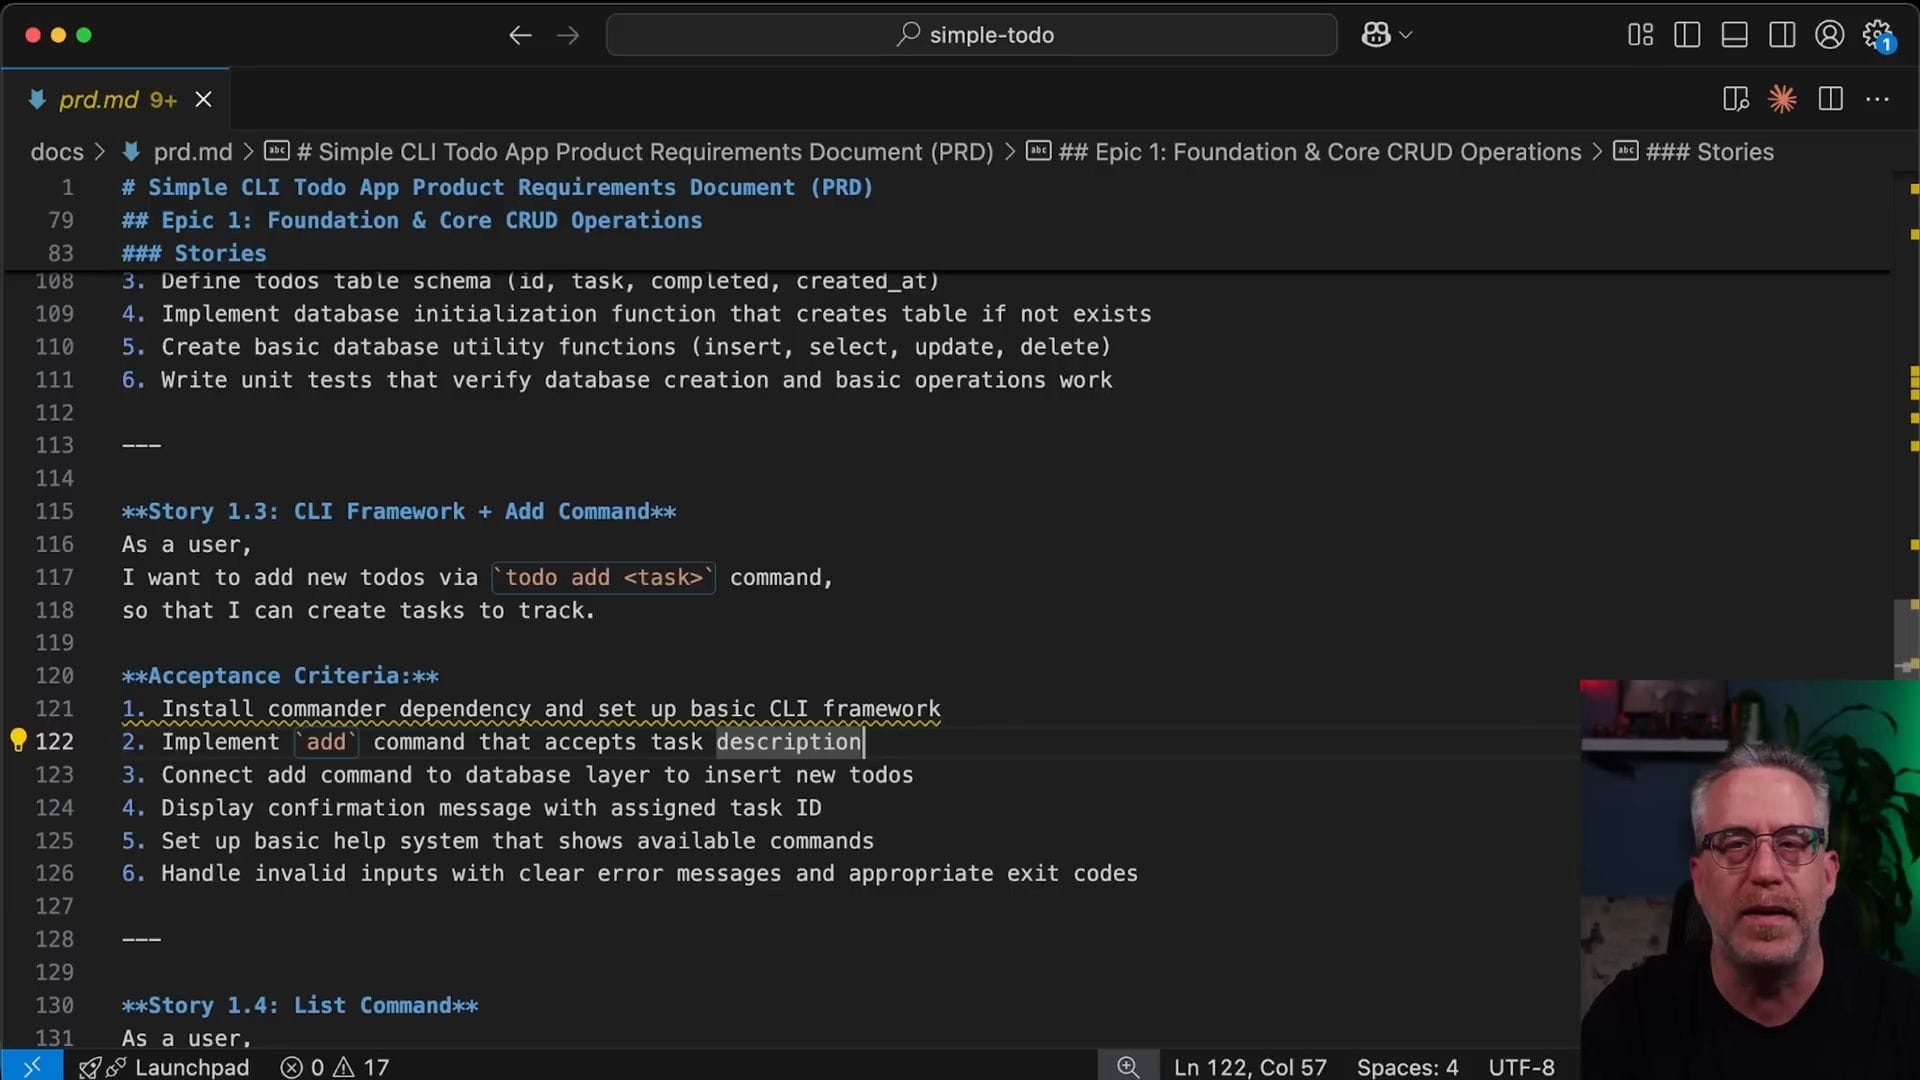1920x1080 pixels.
Task: Open the editor More Actions menu
Action: click(1877, 99)
